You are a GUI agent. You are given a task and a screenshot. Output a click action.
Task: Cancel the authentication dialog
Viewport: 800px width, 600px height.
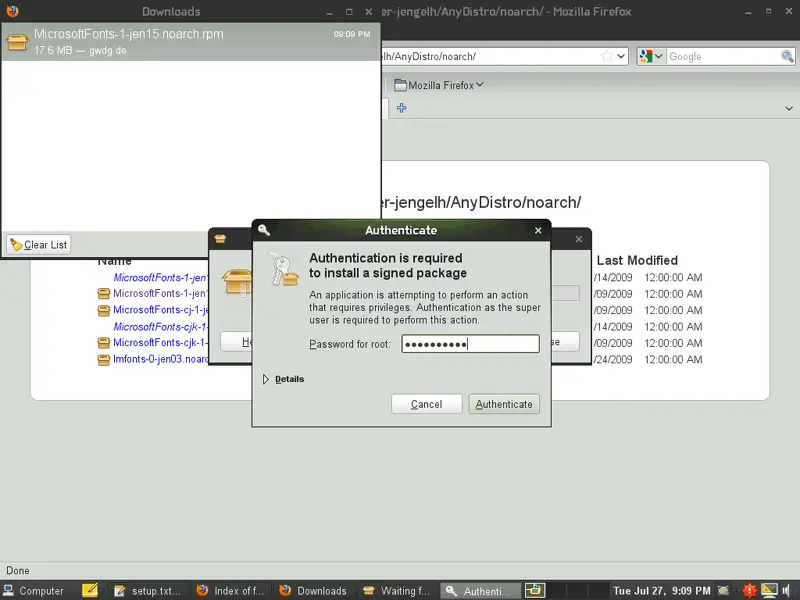click(x=427, y=404)
